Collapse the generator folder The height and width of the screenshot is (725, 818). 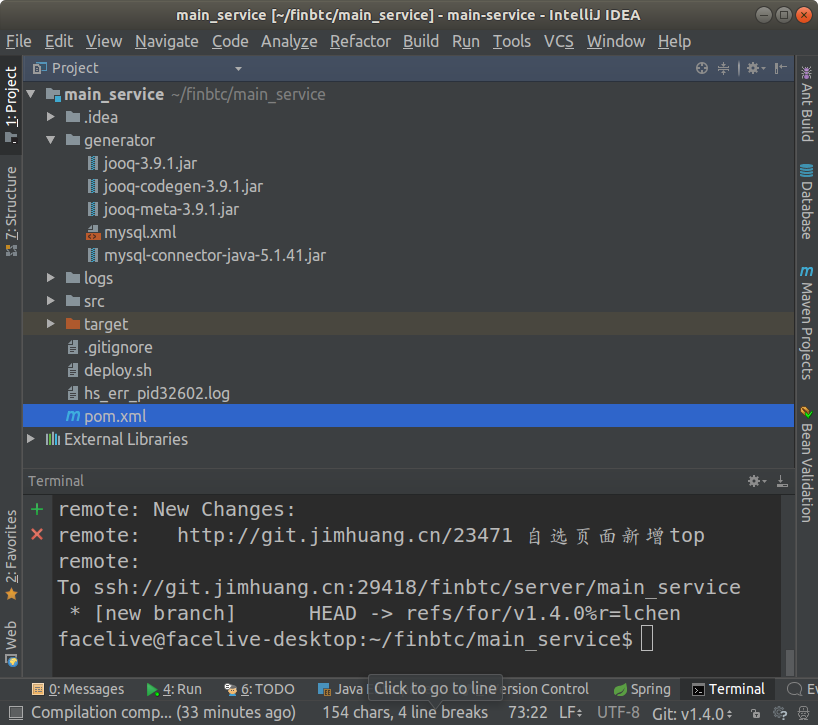[x=51, y=140]
